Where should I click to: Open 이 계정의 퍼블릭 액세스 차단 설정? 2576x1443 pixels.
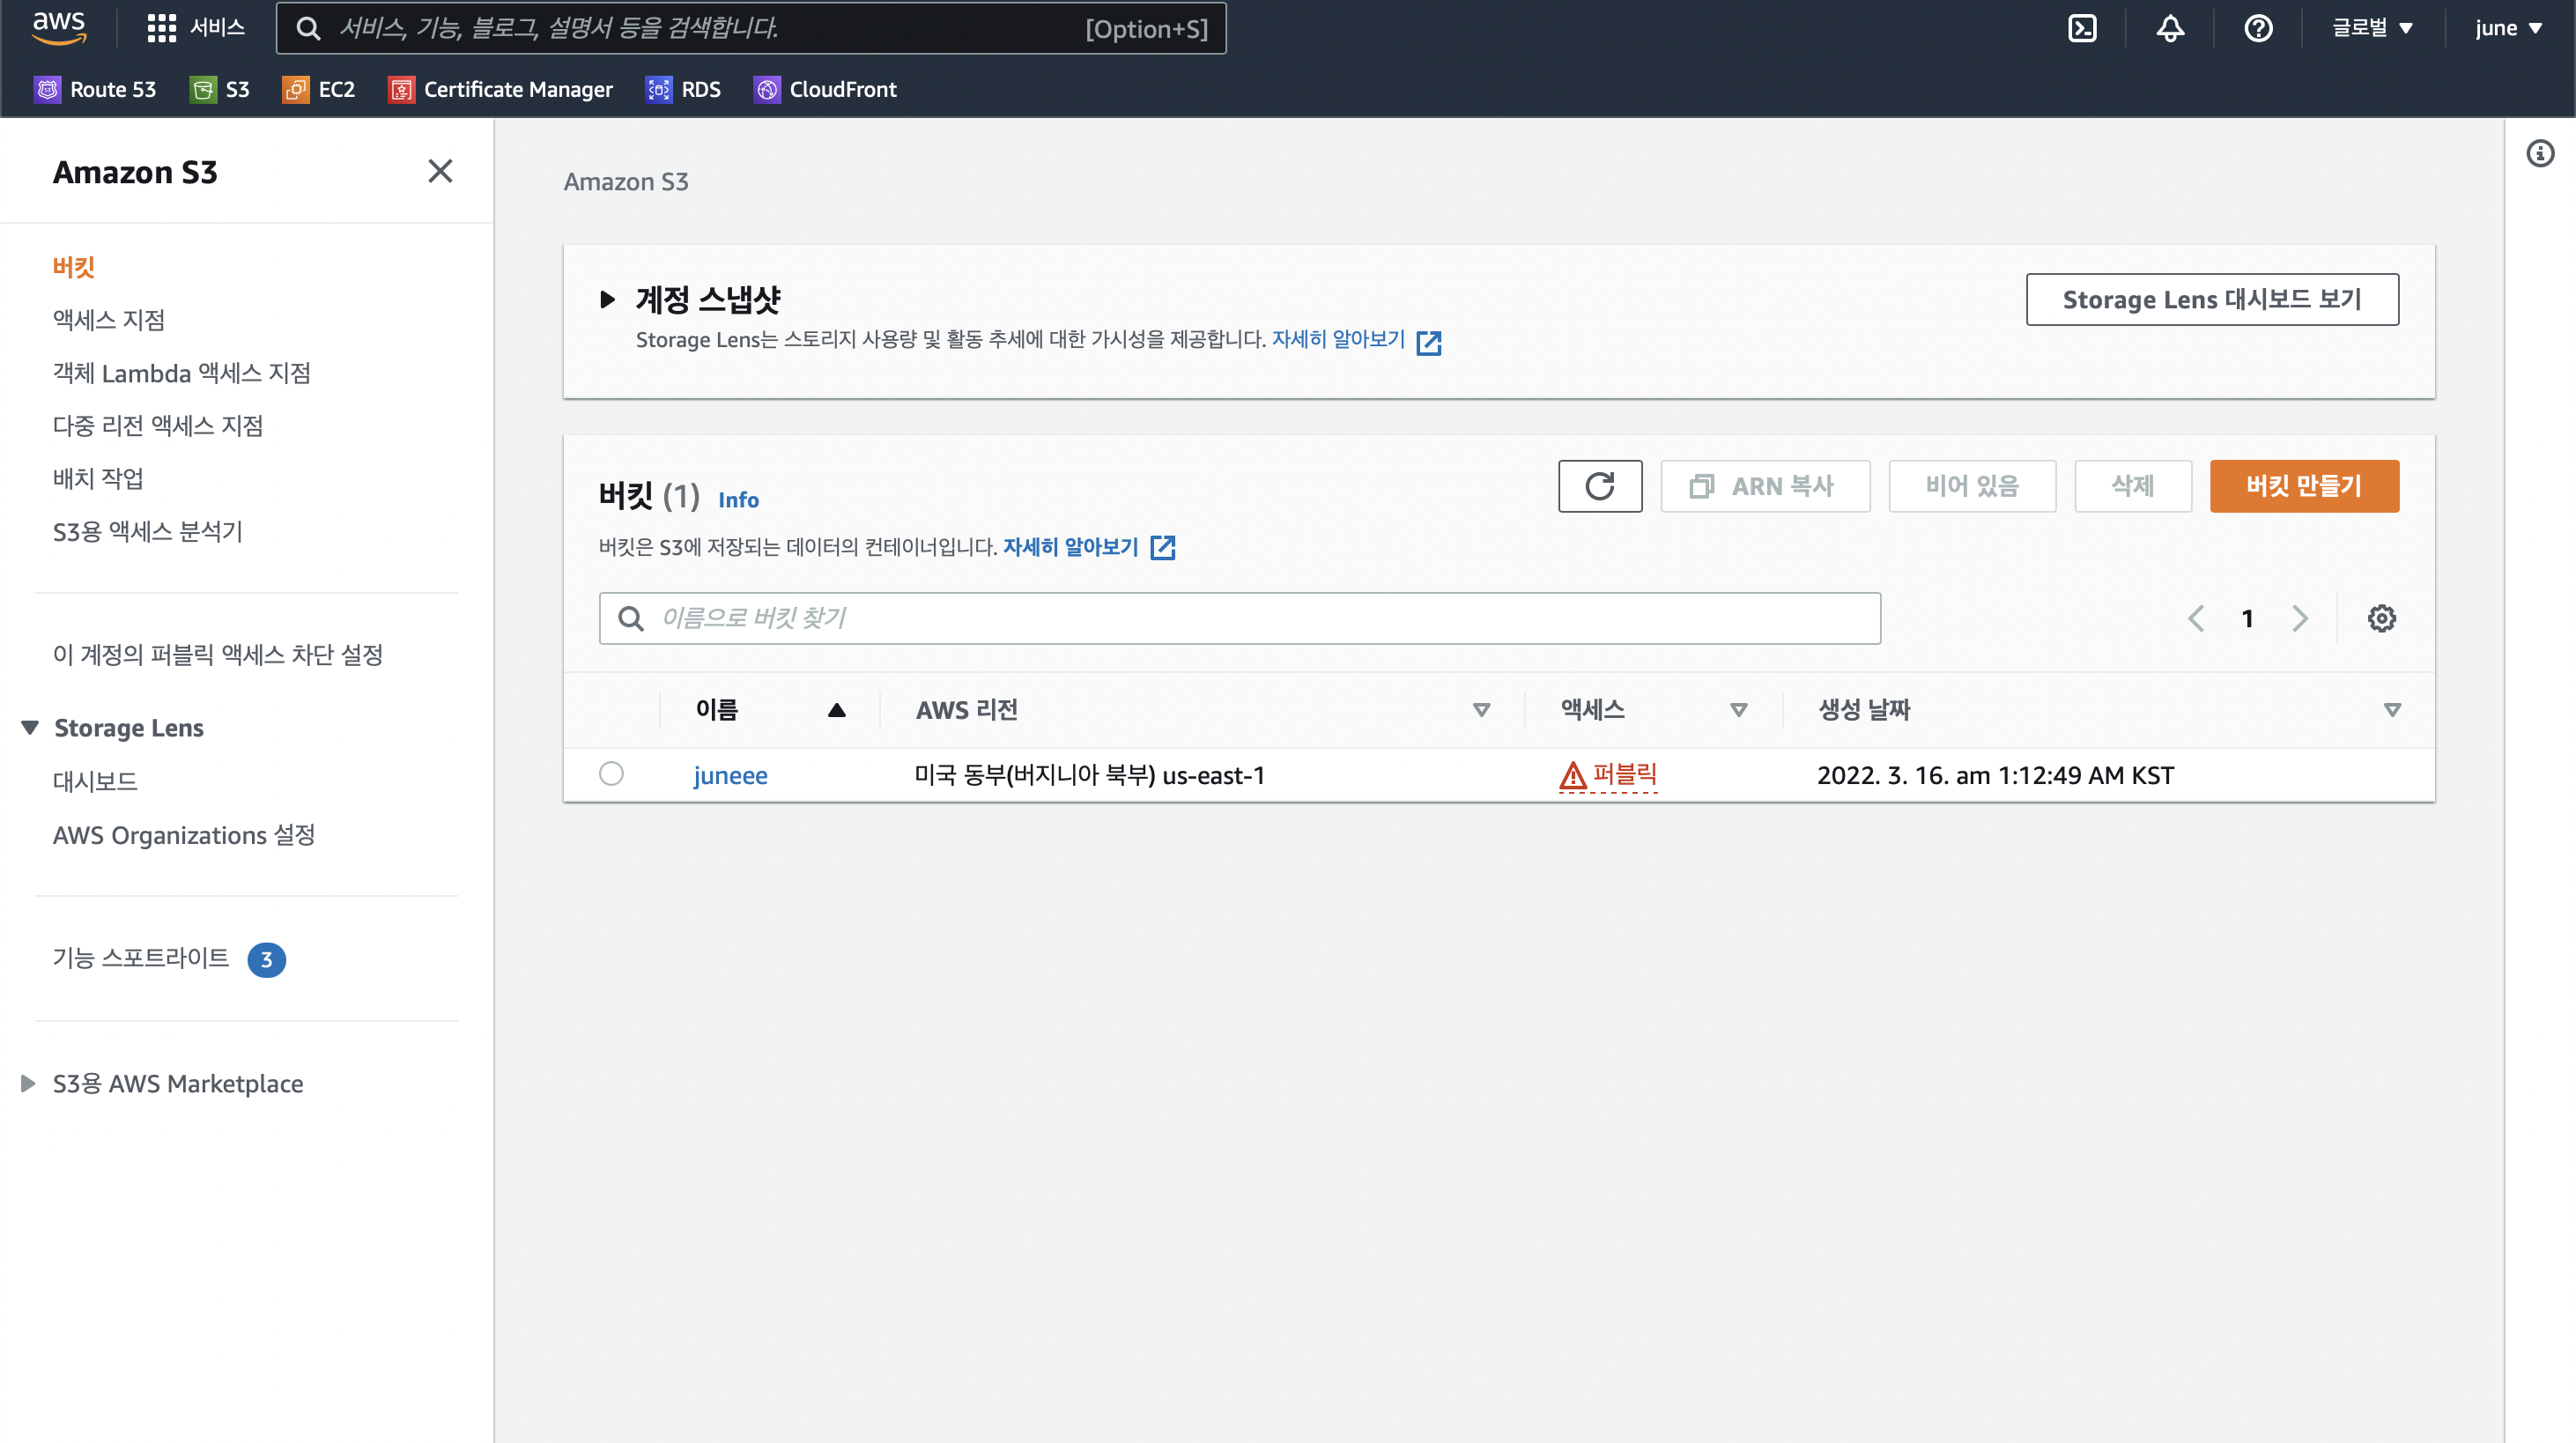coord(217,654)
